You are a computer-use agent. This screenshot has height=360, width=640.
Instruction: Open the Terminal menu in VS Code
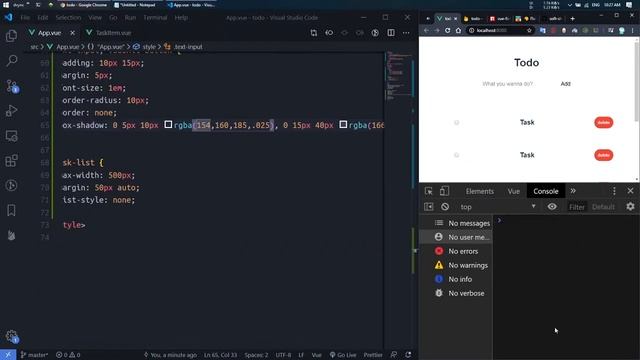coord(155,18)
